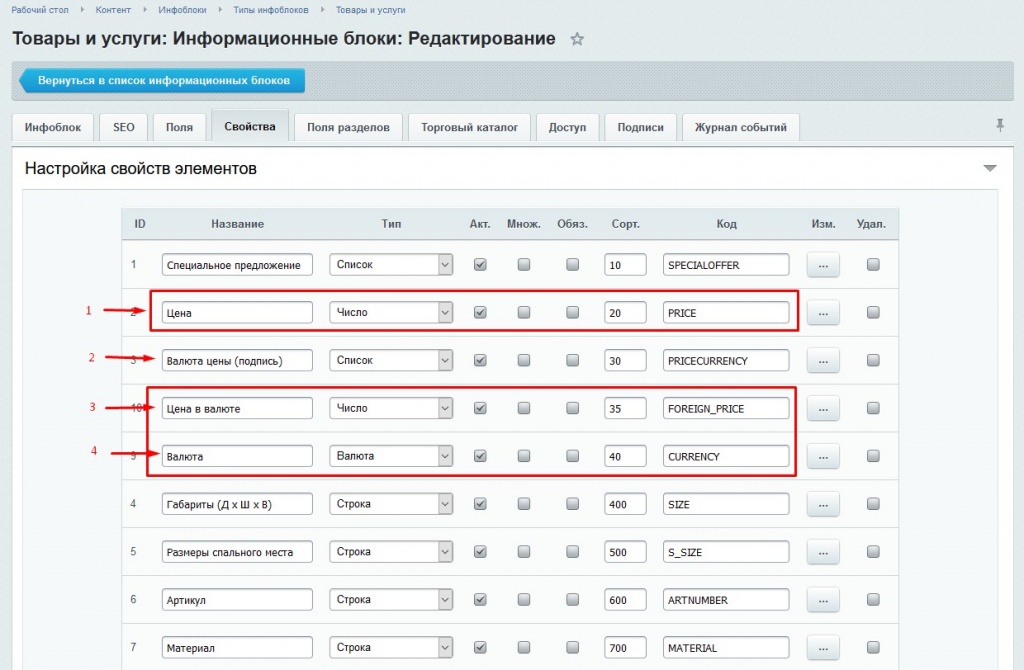Screen dimensions: 1024x670
Task: Switch to the SEO tab
Action: pyautogui.click(x=123, y=127)
